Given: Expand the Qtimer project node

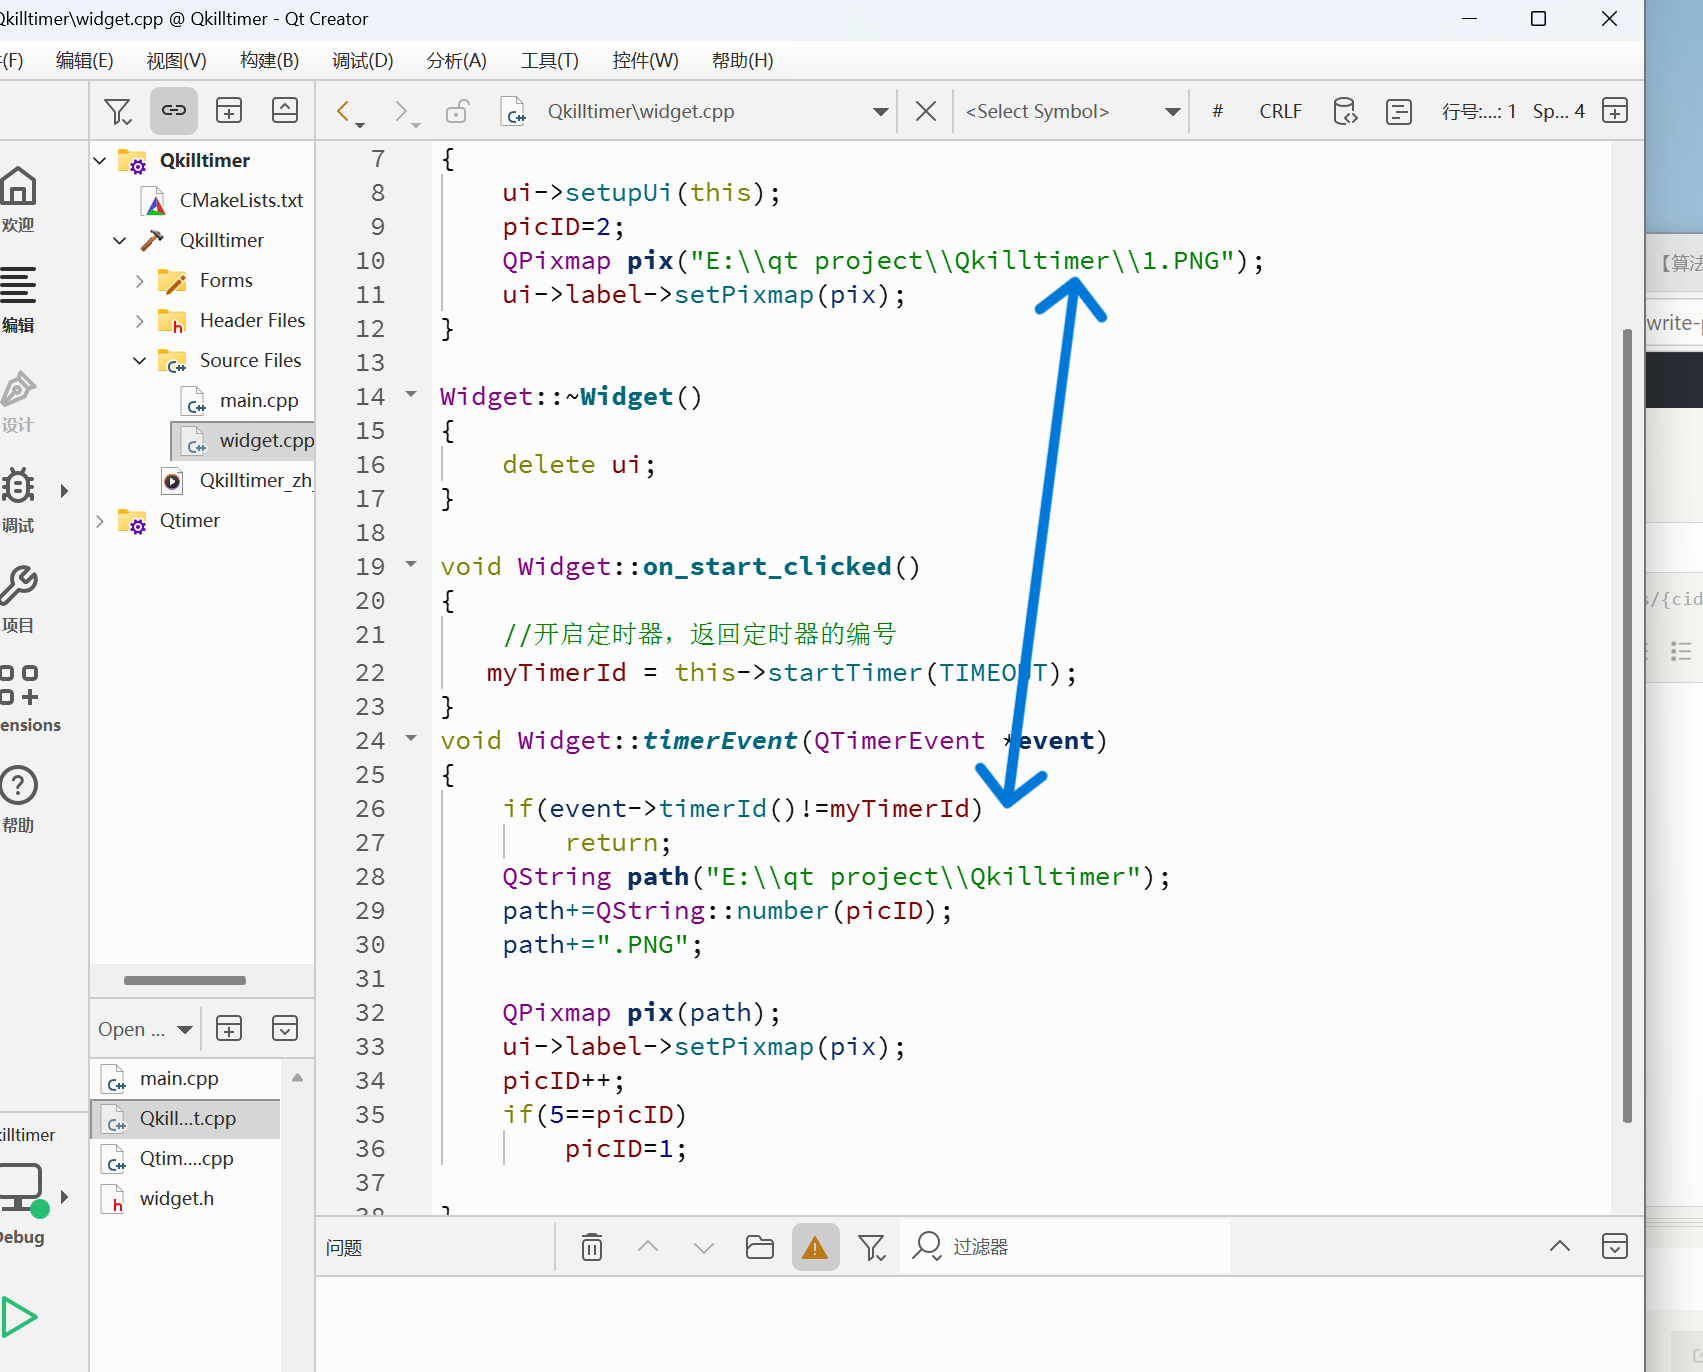Looking at the screenshot, I should [100, 520].
